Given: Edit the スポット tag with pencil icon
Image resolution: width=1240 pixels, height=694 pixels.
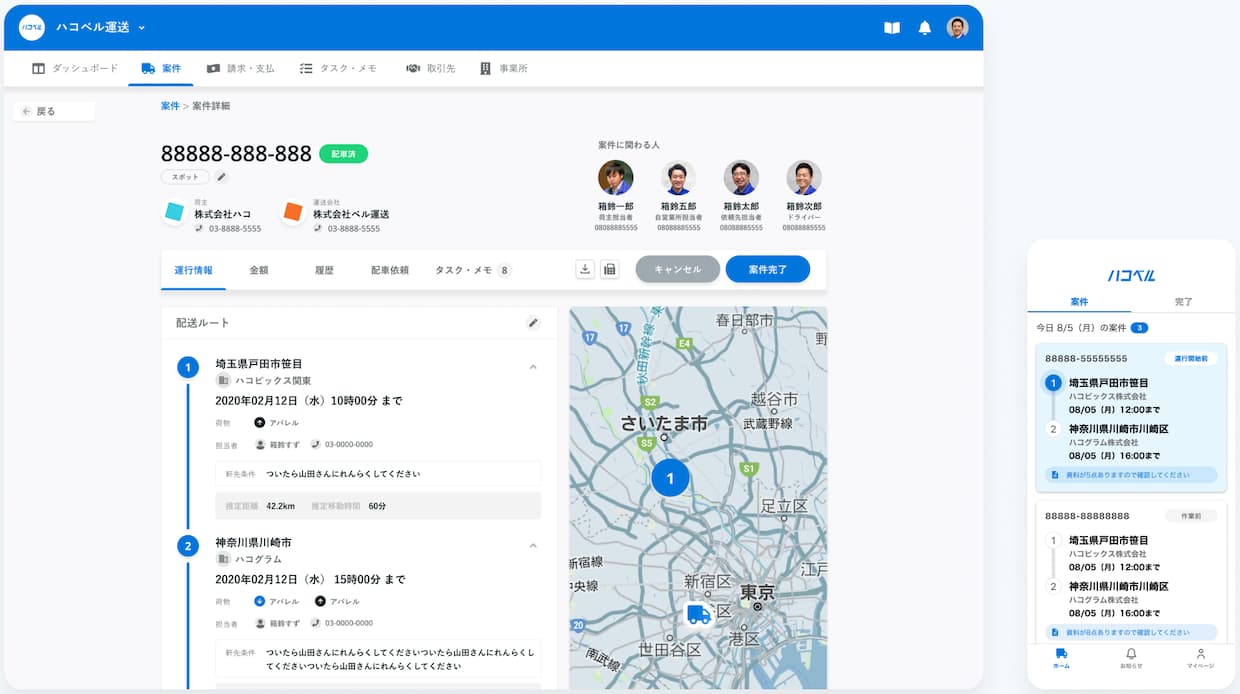Looking at the screenshot, I should coord(221,177).
